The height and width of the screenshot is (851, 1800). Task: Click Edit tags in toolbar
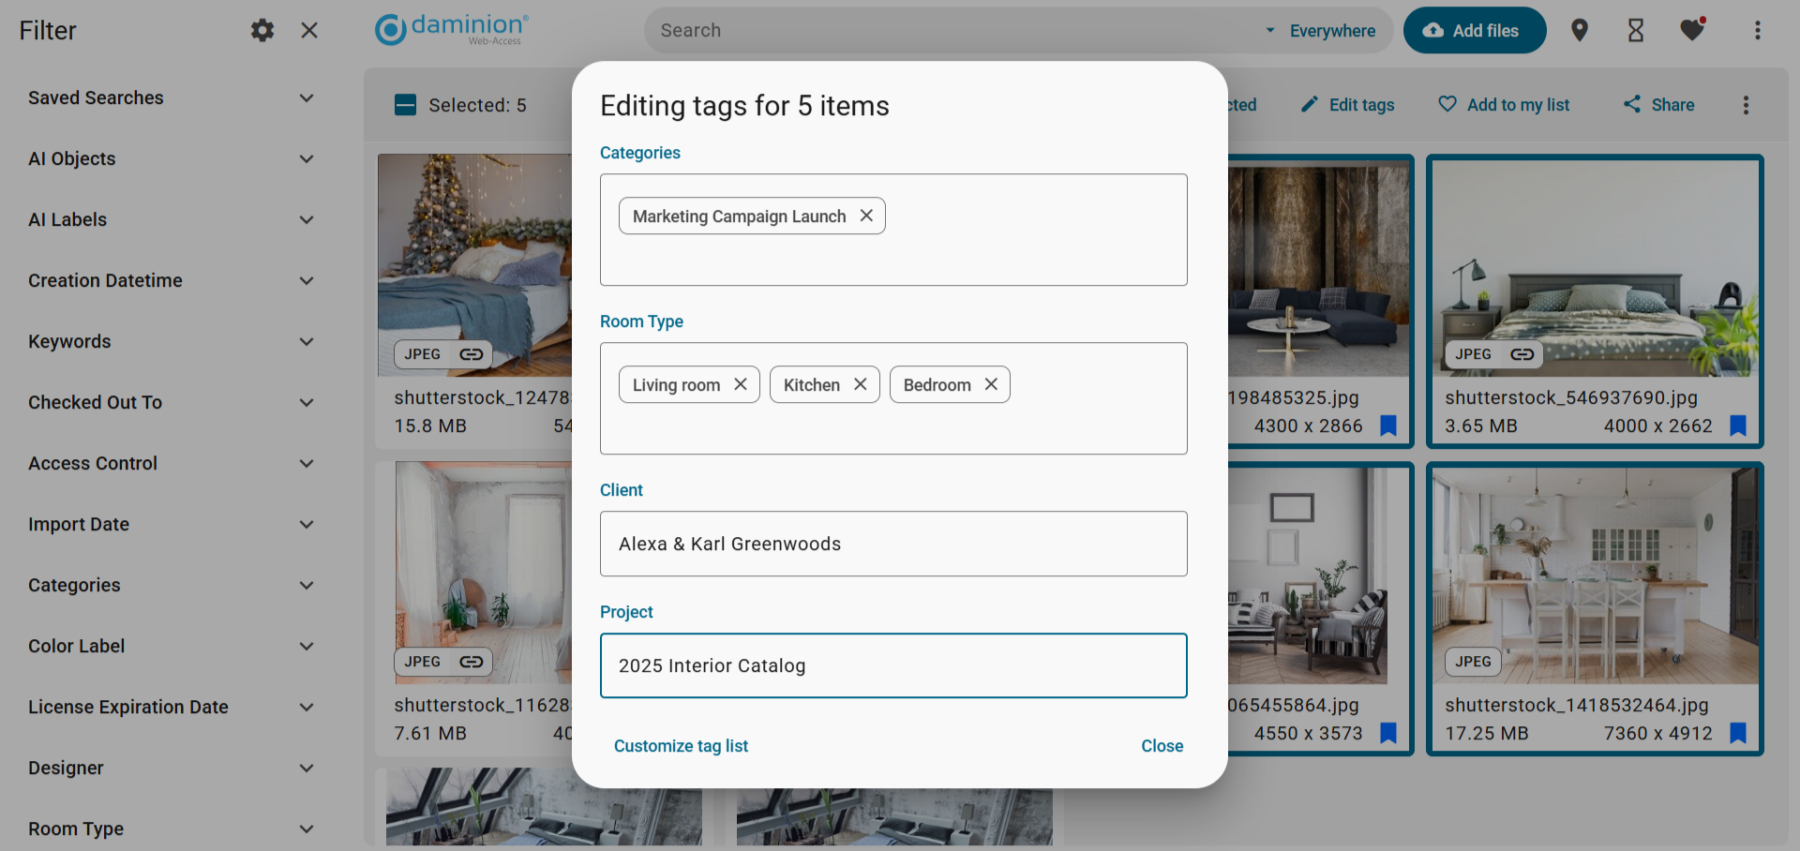tap(1347, 105)
